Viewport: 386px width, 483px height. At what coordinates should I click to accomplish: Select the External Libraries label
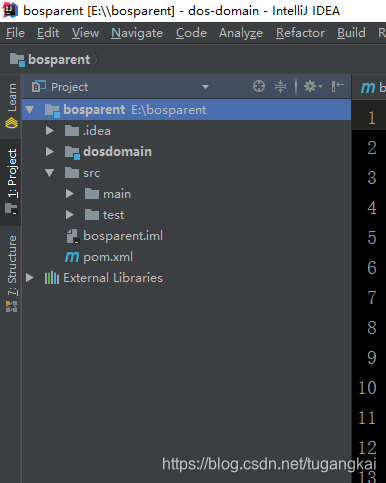click(113, 278)
